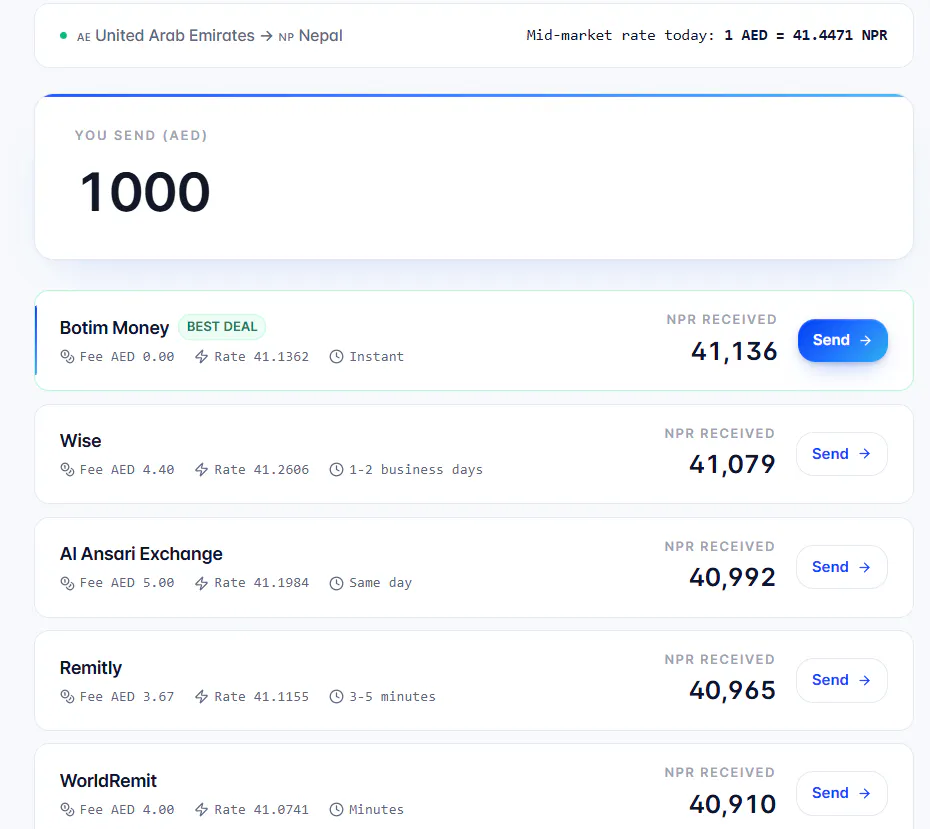Click the green status dot by United Arab Emirates

[x=63, y=36]
